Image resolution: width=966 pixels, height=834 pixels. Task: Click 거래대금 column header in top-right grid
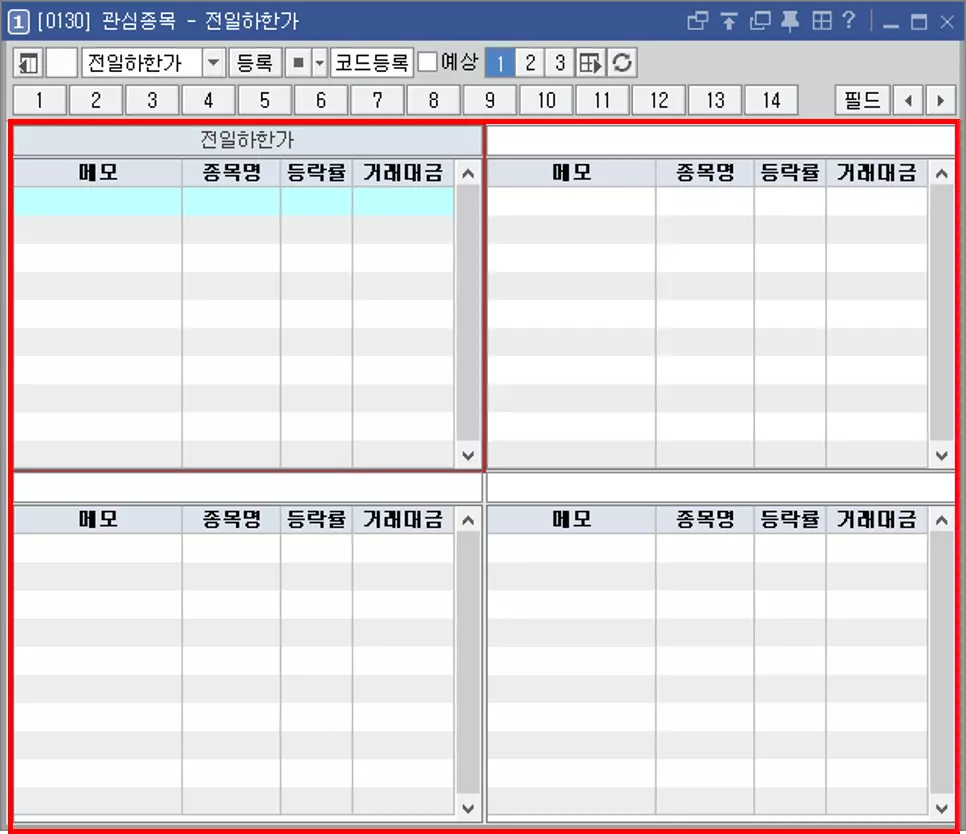[877, 172]
